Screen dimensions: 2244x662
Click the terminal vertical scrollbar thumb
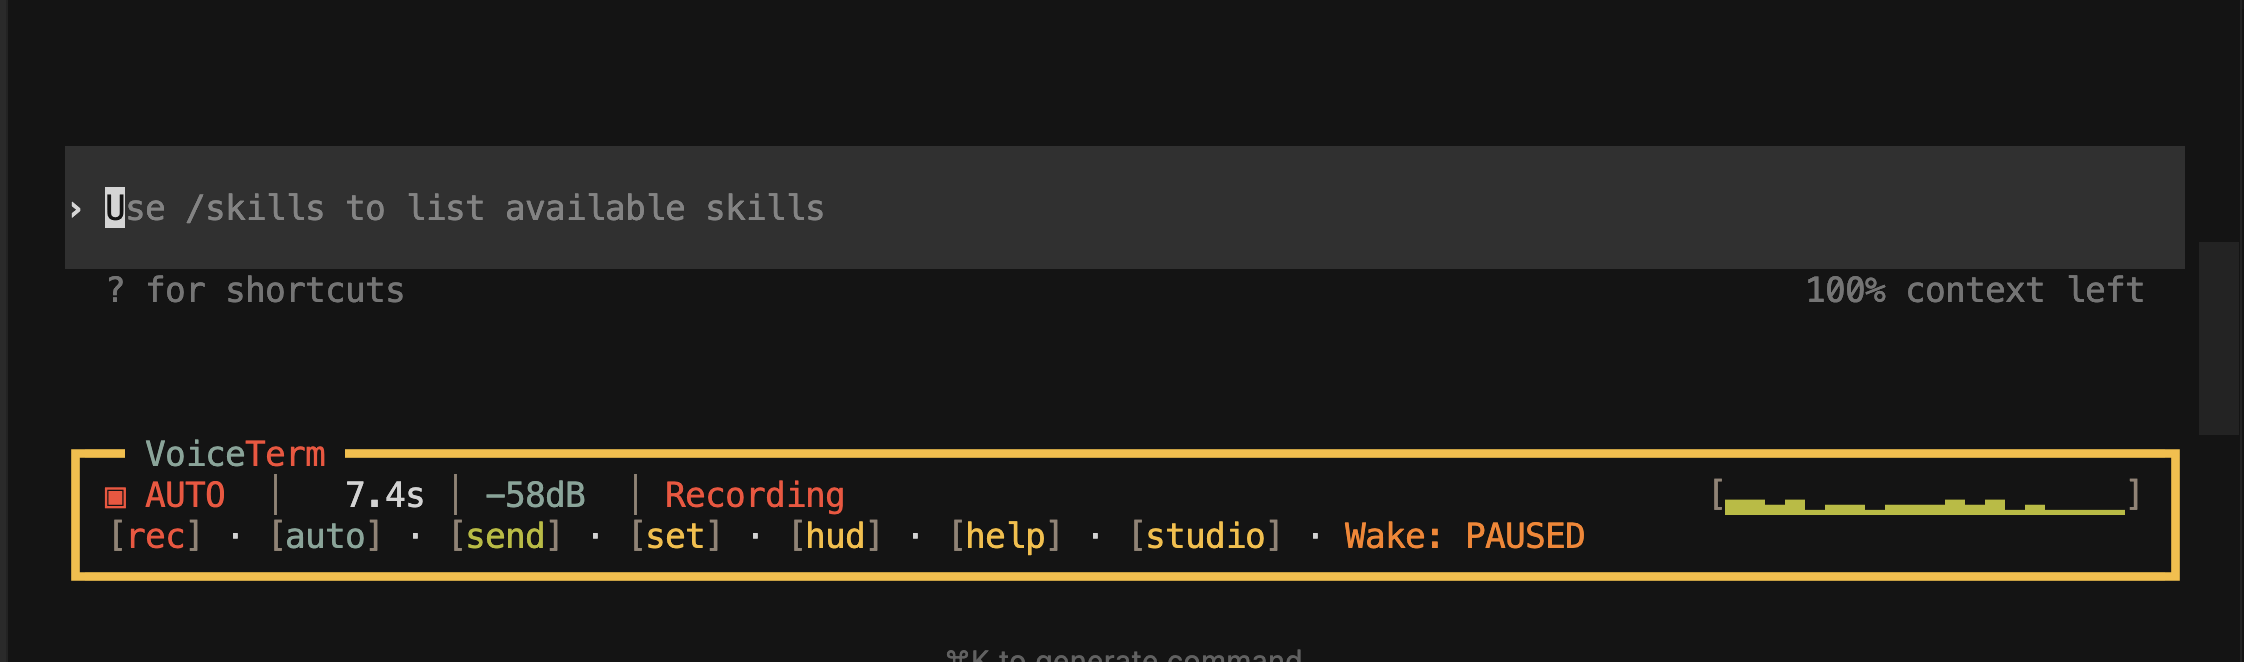[x=2218, y=338]
